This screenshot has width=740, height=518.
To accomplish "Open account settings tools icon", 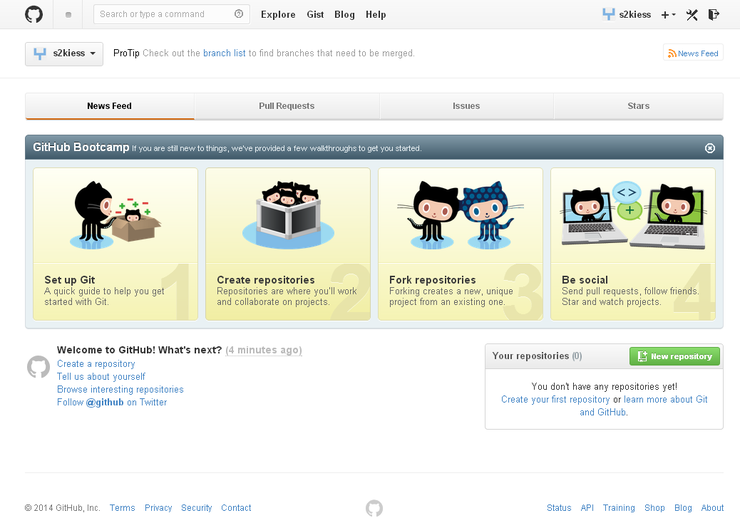I will (x=692, y=15).
